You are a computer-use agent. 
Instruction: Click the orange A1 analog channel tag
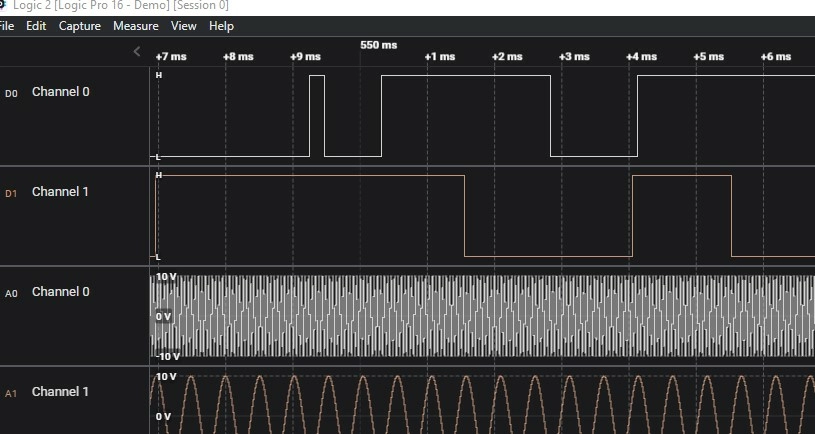(x=12, y=394)
